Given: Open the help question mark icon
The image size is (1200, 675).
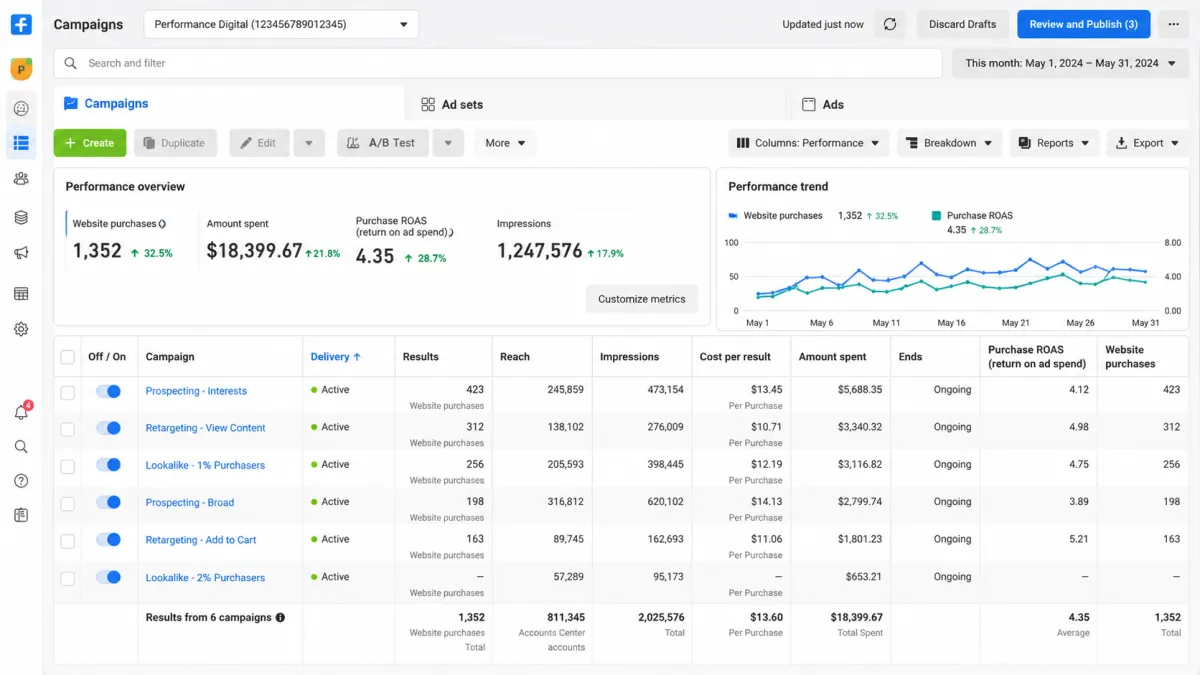Looking at the screenshot, I should (21, 481).
